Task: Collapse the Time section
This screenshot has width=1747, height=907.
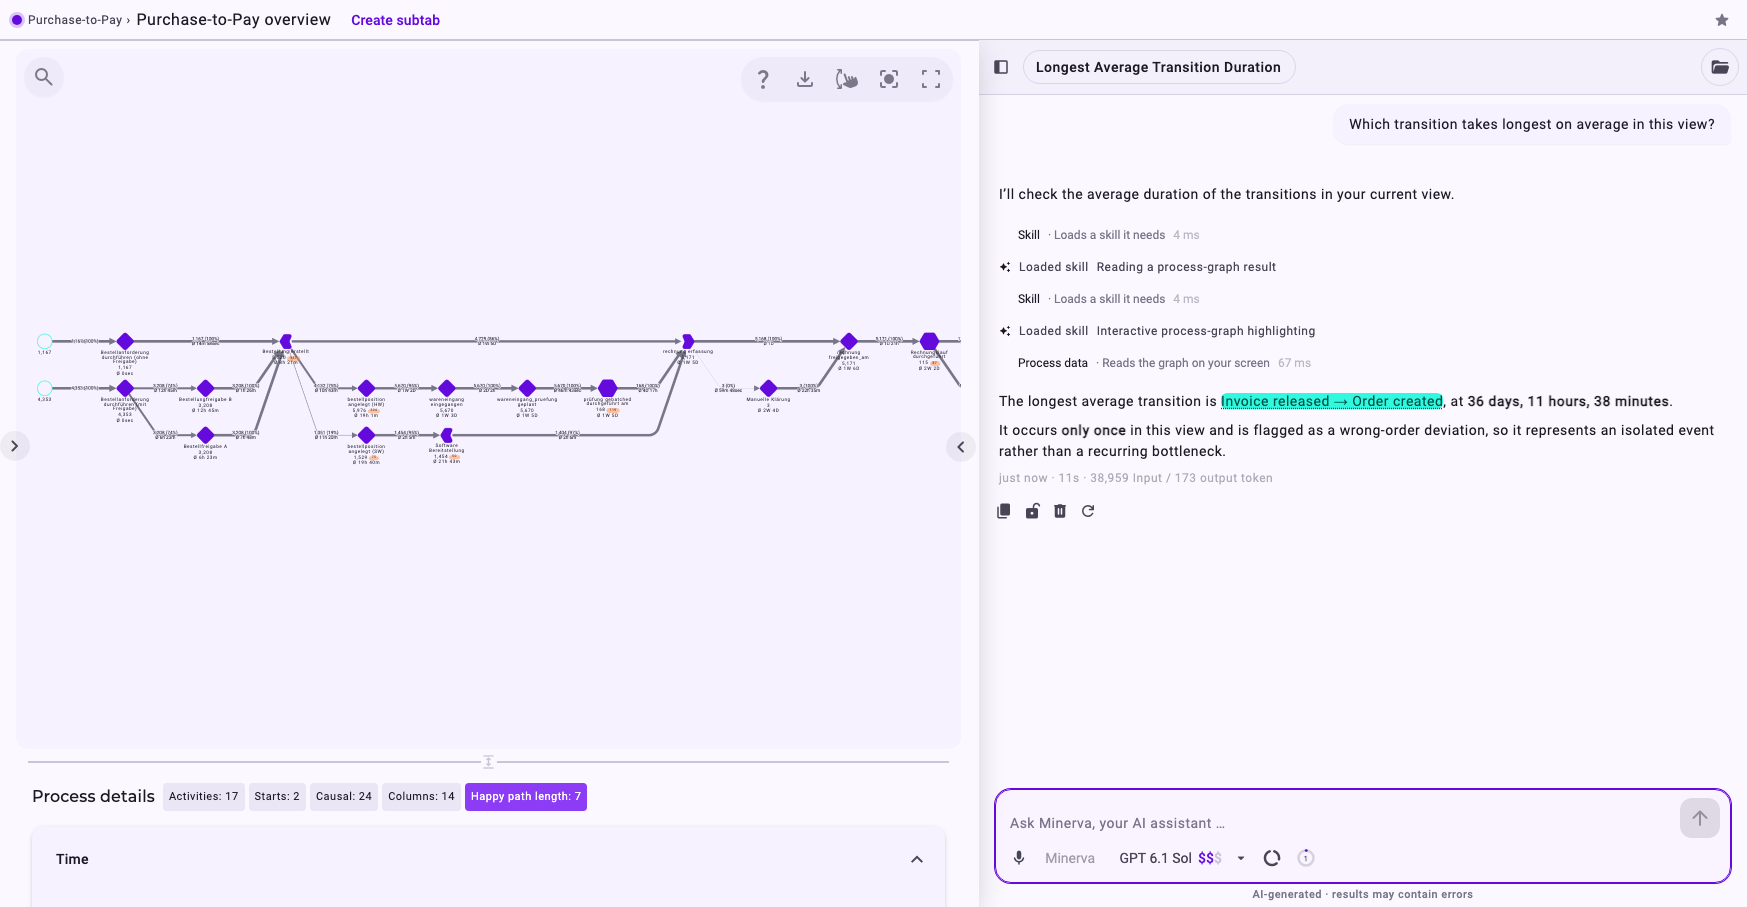Action: 917,859
